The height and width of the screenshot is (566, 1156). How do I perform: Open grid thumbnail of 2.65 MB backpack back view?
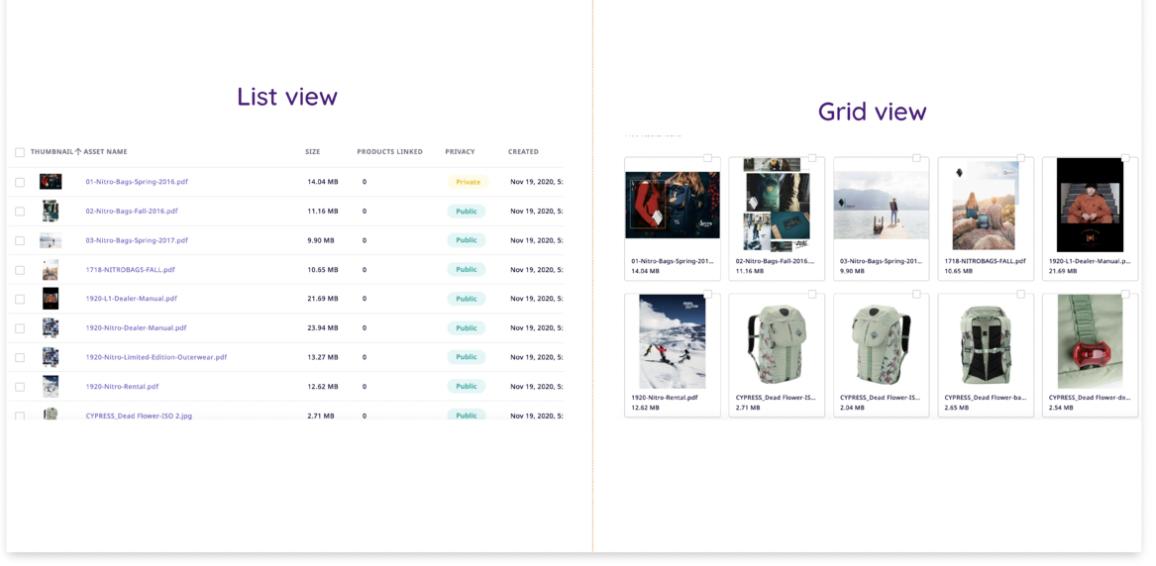click(x=986, y=344)
